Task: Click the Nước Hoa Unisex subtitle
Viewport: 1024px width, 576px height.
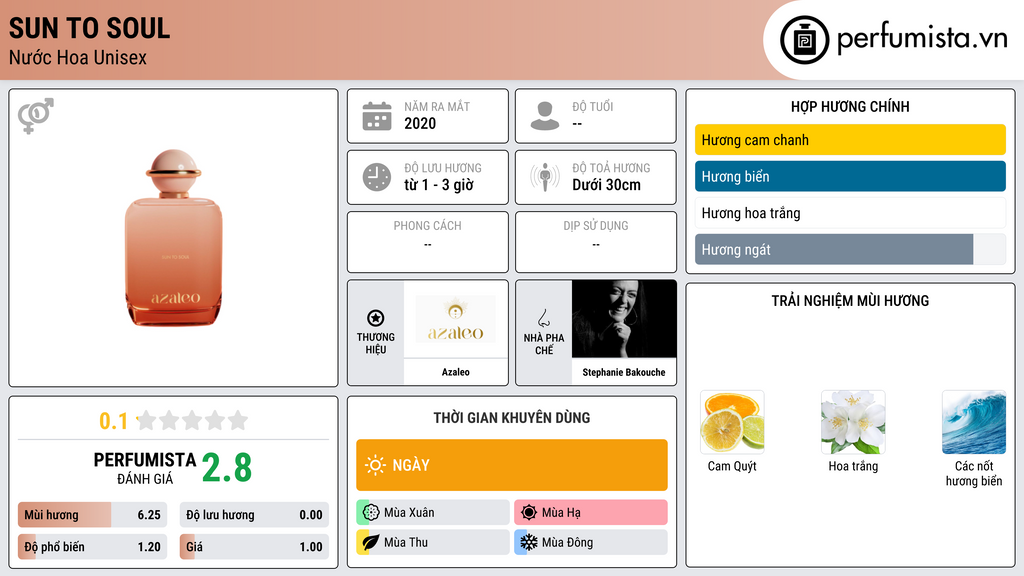Action: (x=78, y=57)
